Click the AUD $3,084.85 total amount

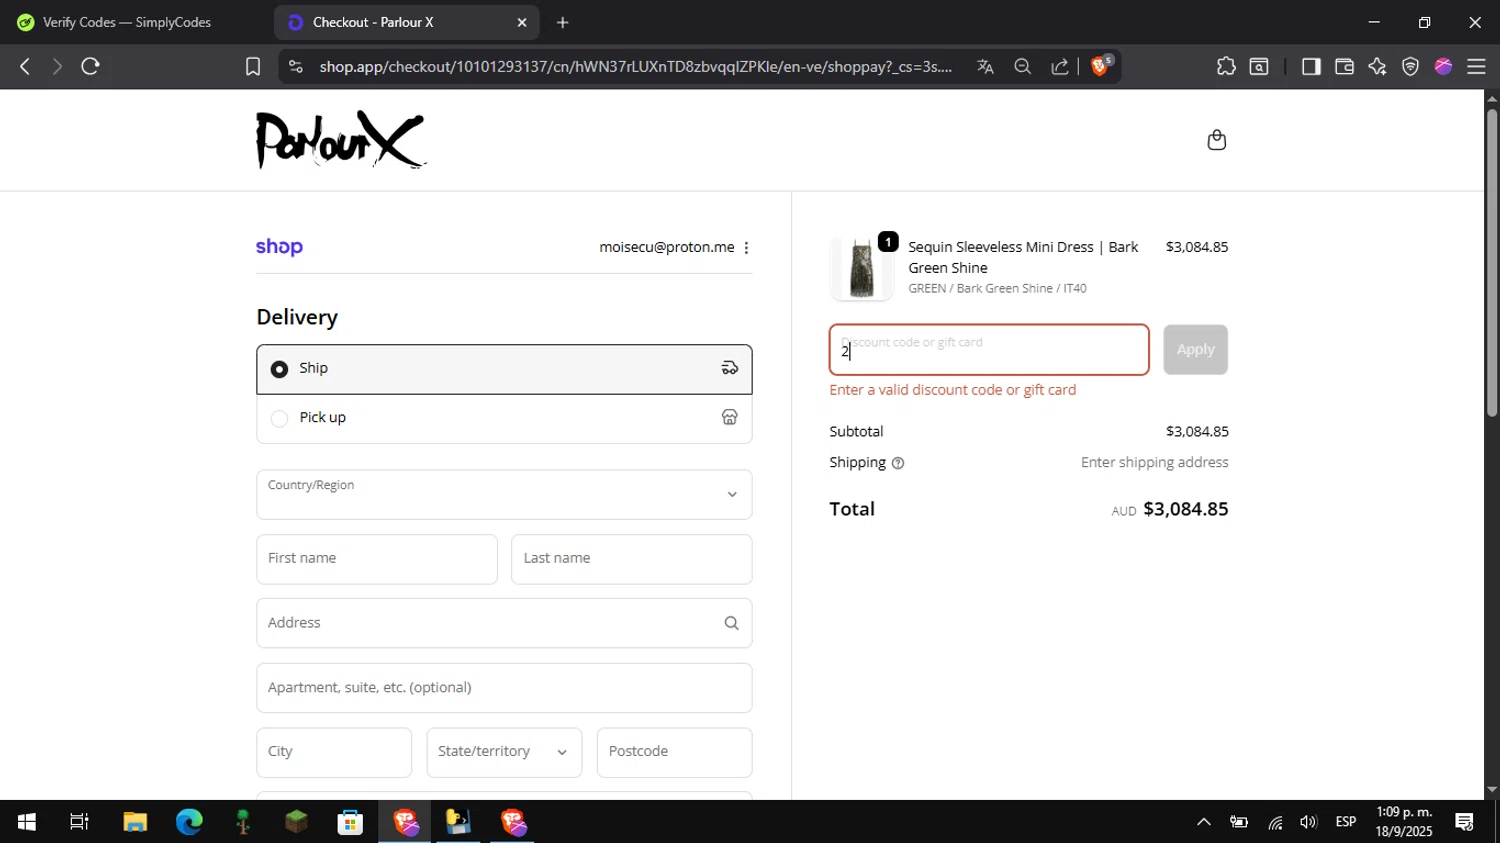pos(1170,509)
